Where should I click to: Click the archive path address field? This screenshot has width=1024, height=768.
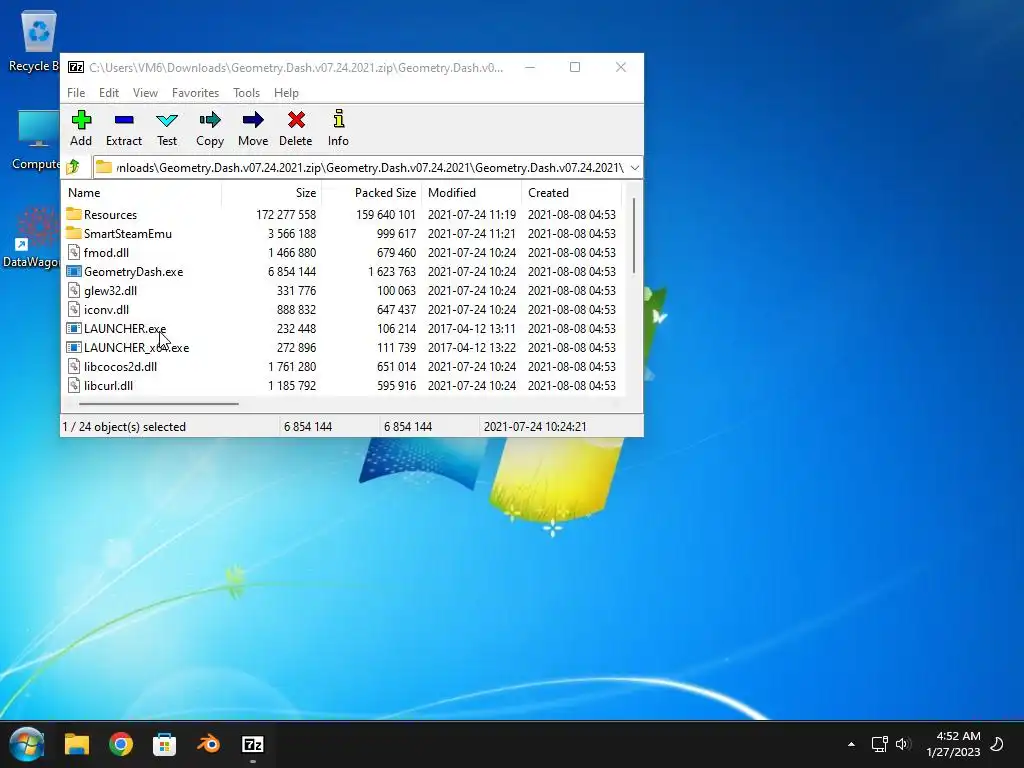pyautogui.click(x=368, y=168)
